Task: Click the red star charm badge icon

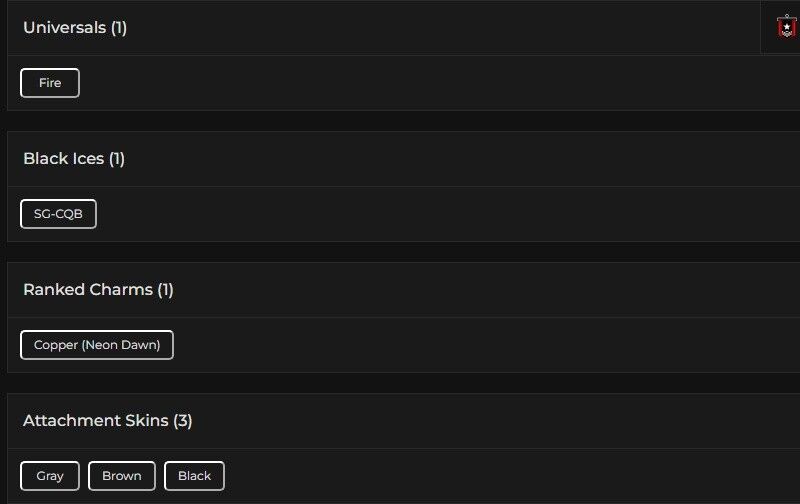Action: (787, 27)
